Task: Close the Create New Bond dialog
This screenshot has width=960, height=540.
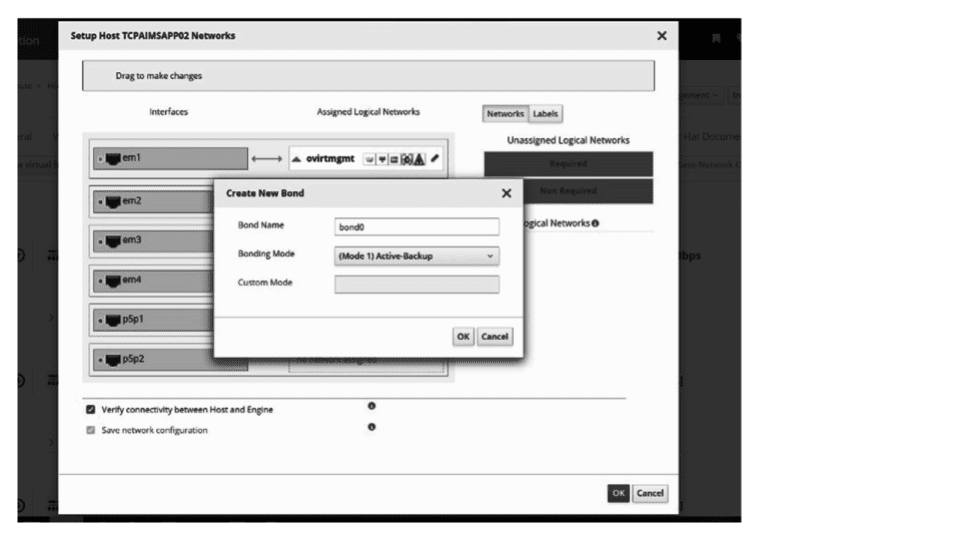Action: [506, 193]
